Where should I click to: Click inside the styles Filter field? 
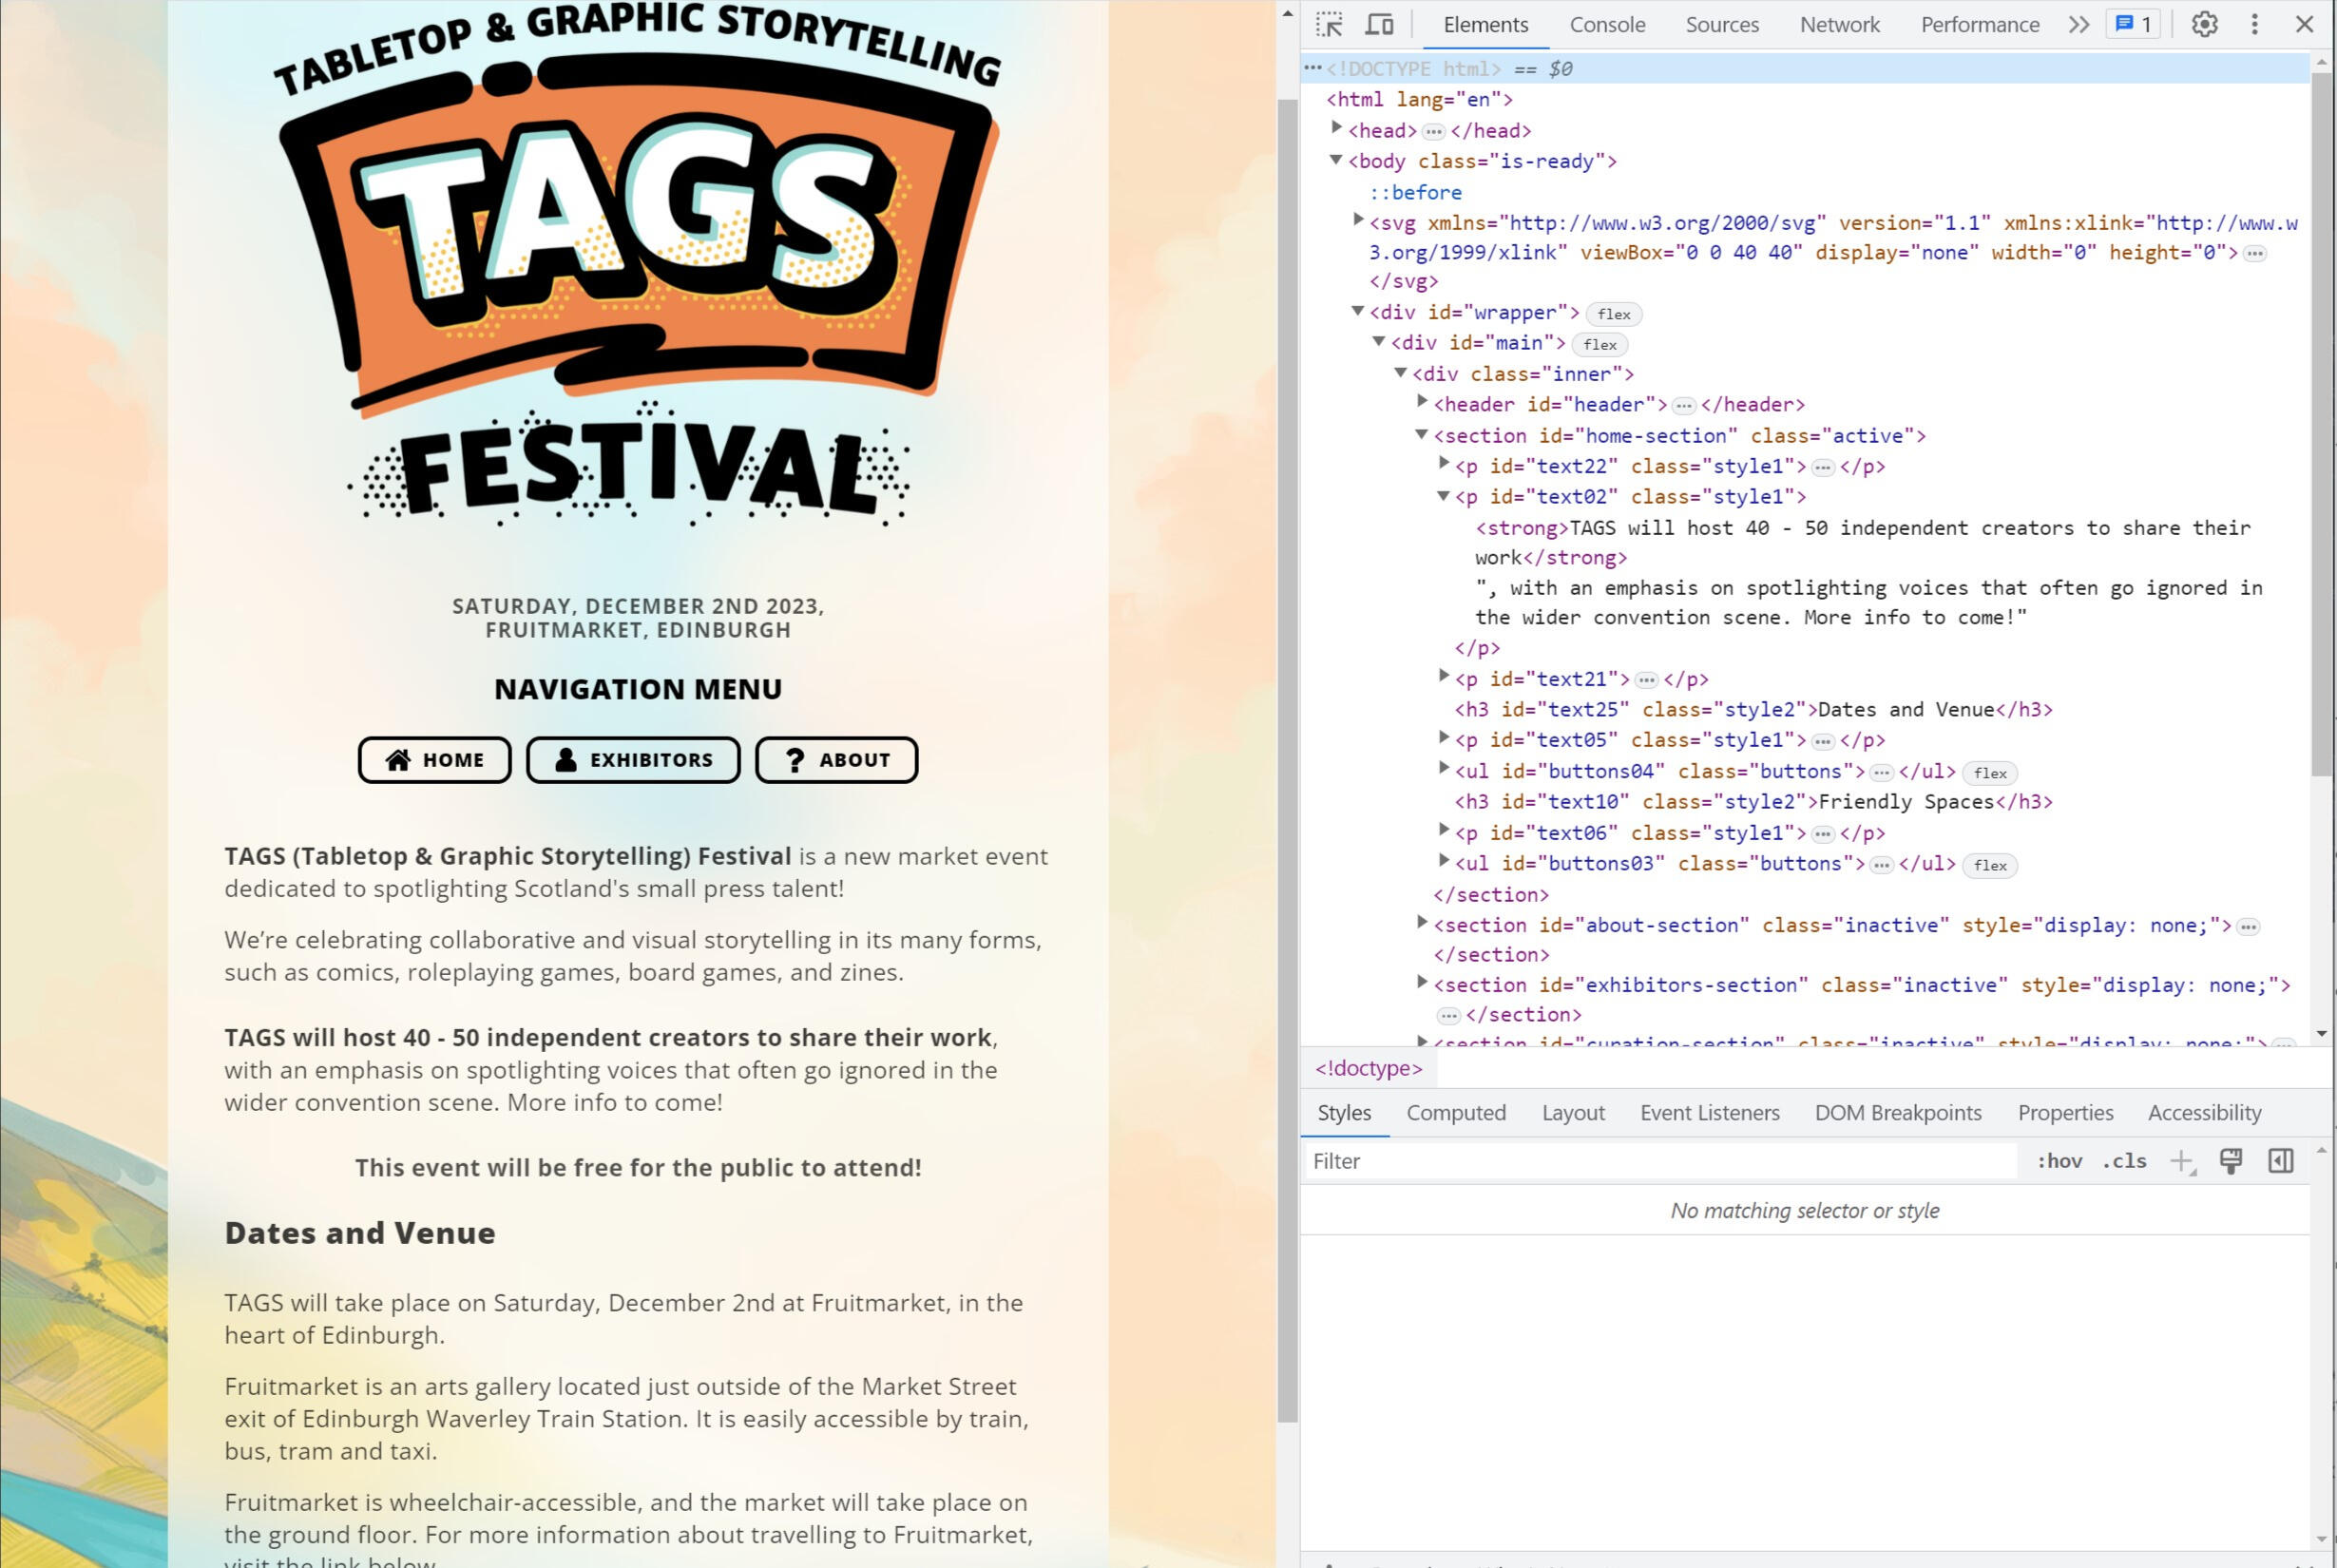point(1500,1160)
